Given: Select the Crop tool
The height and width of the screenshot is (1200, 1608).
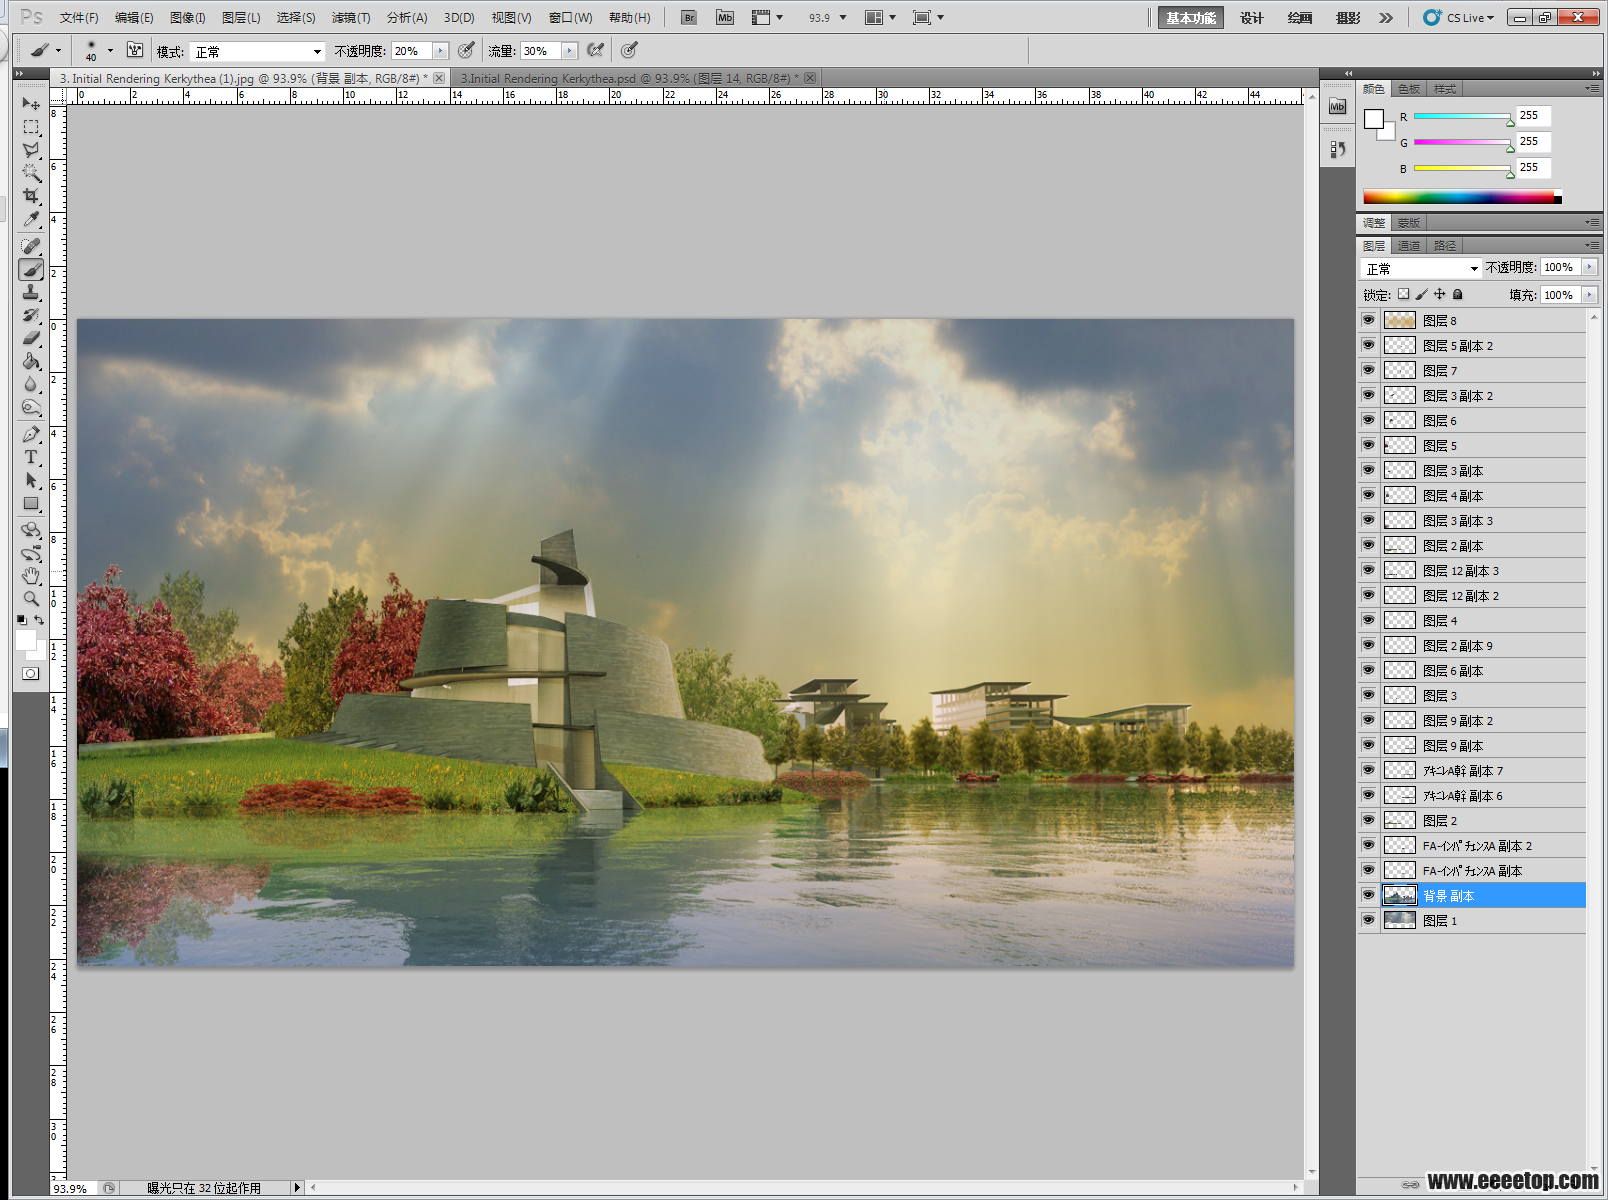Looking at the screenshot, I should (x=31, y=196).
